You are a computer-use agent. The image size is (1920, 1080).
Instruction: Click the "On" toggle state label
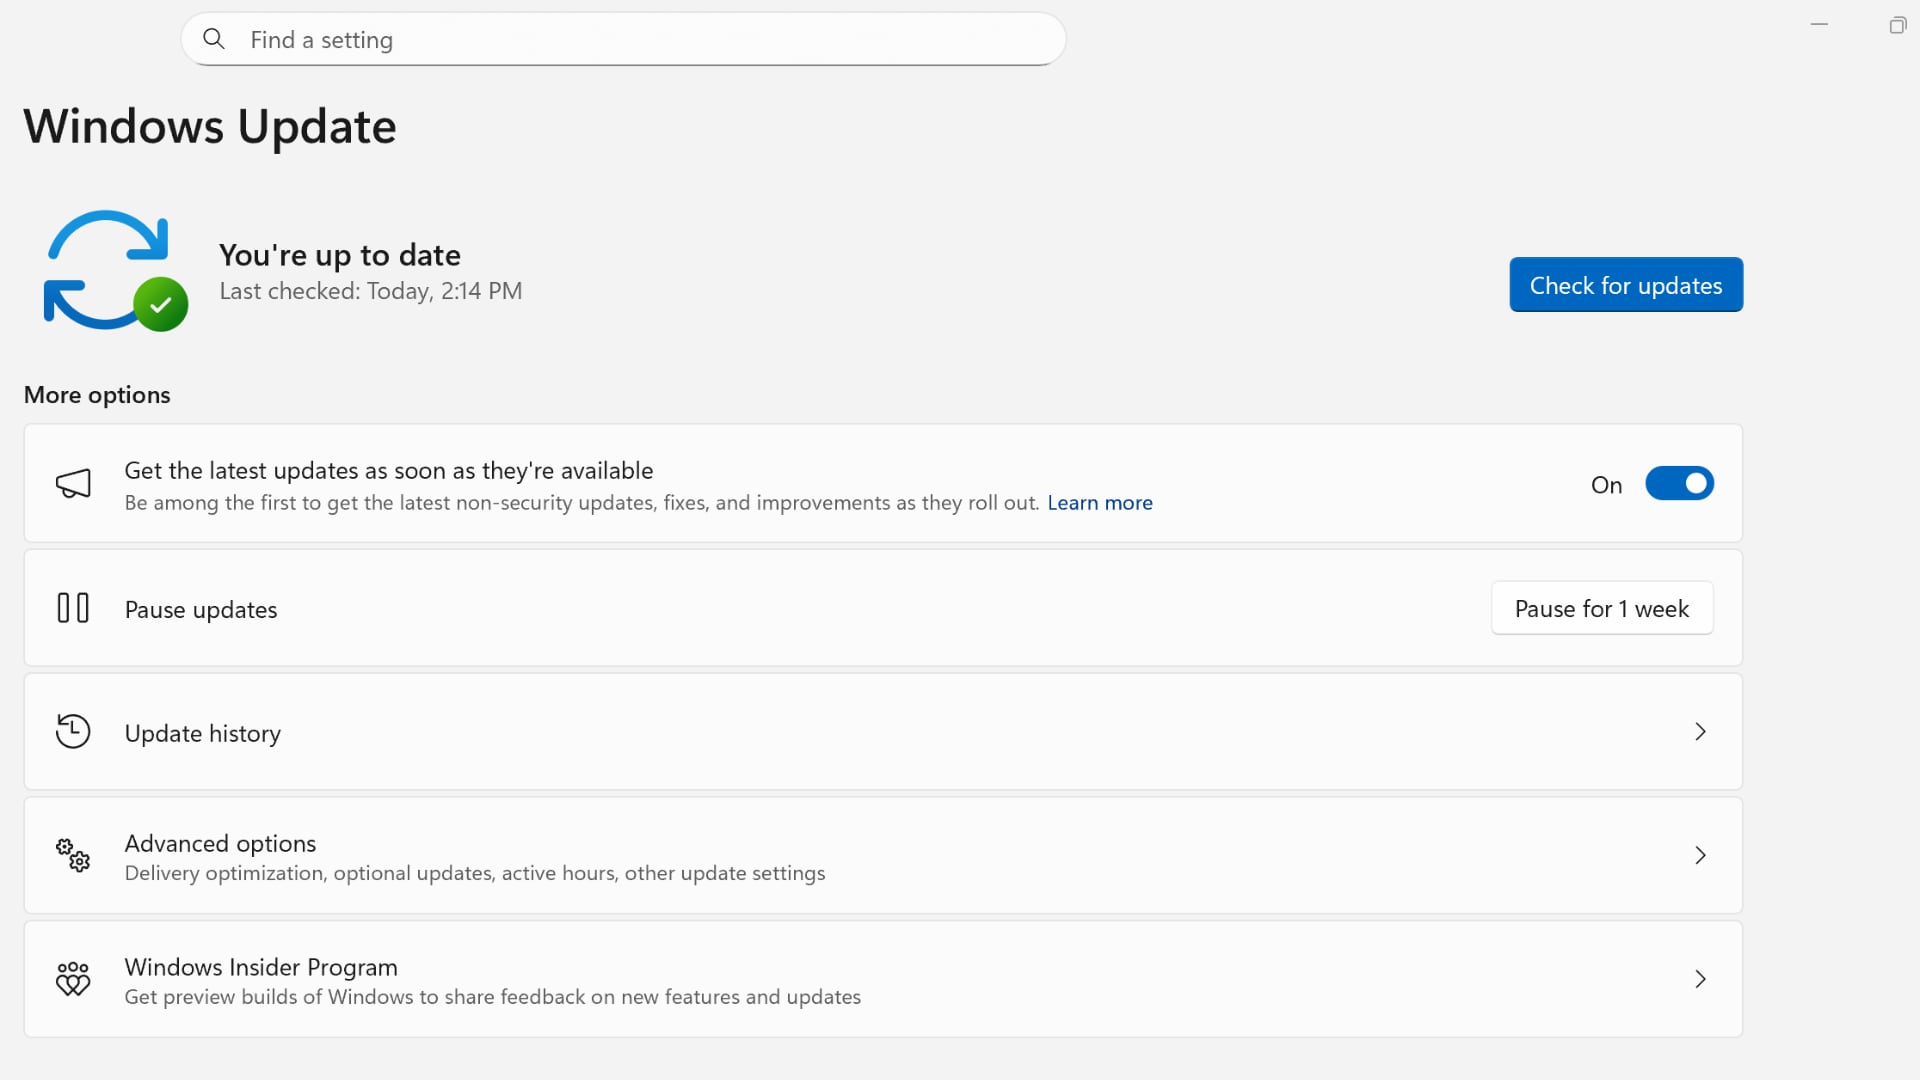1606,485
